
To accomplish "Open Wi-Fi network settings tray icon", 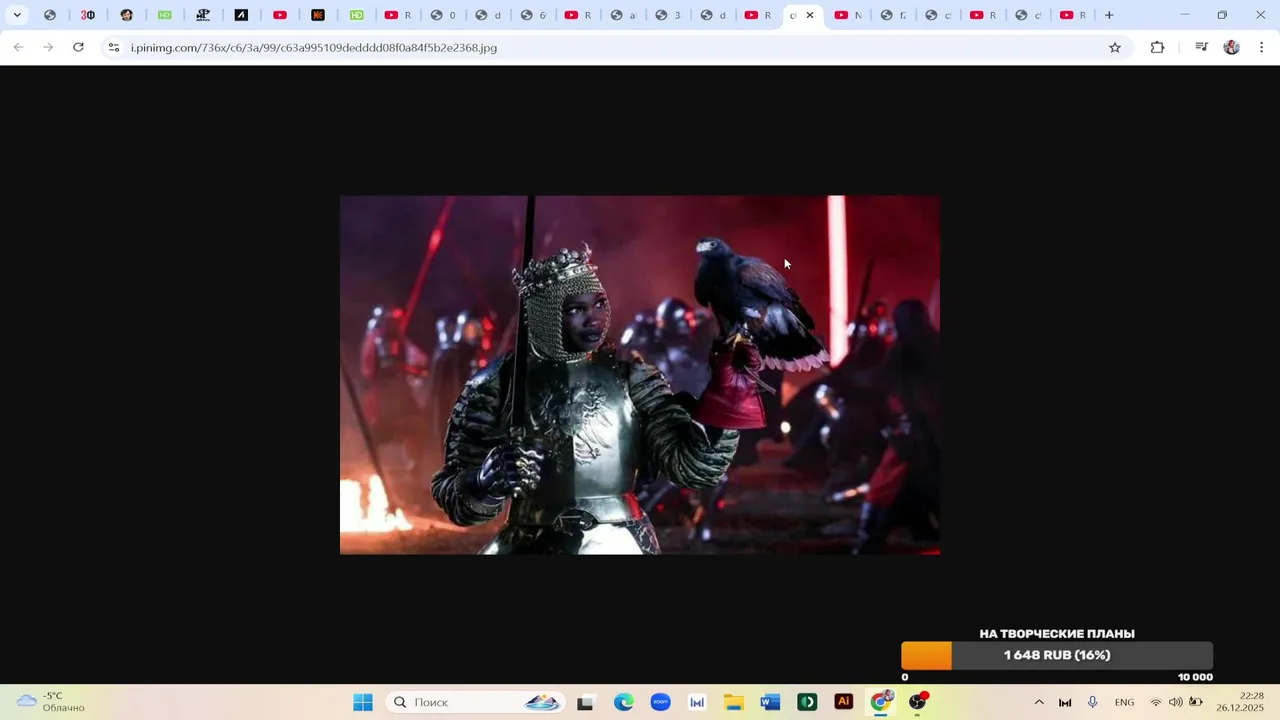I will [x=1156, y=702].
